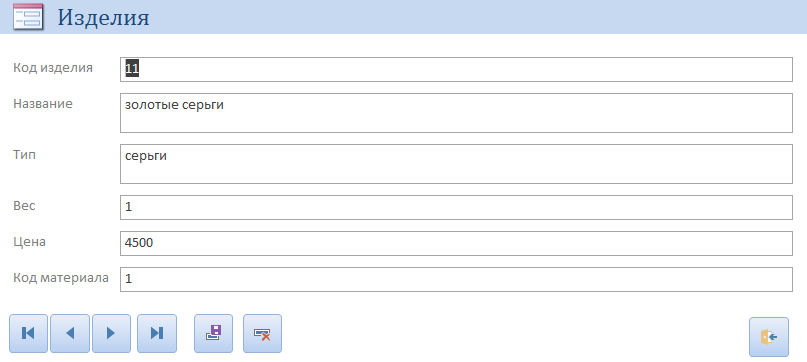Click the Код изделия label
This screenshot has width=807, height=362.
point(53,68)
